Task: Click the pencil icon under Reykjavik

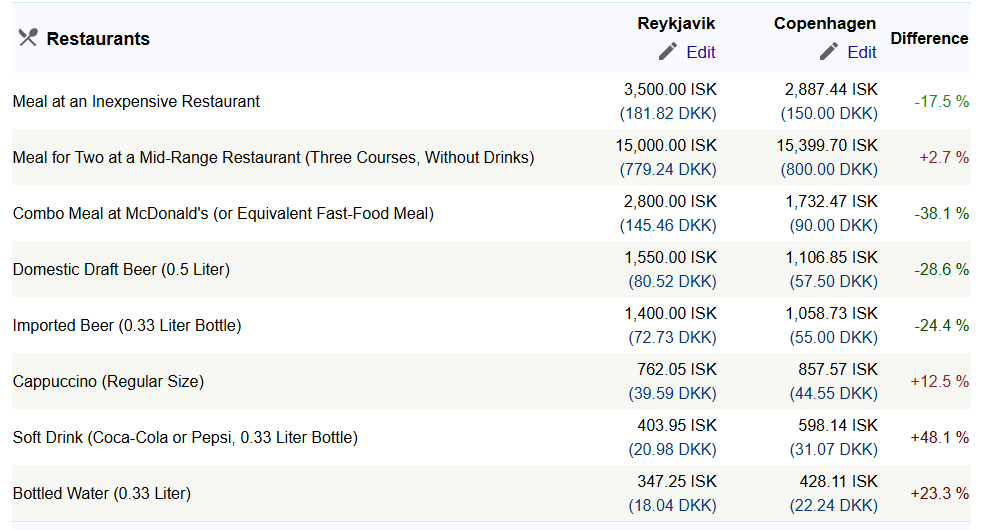Action: 668,51
